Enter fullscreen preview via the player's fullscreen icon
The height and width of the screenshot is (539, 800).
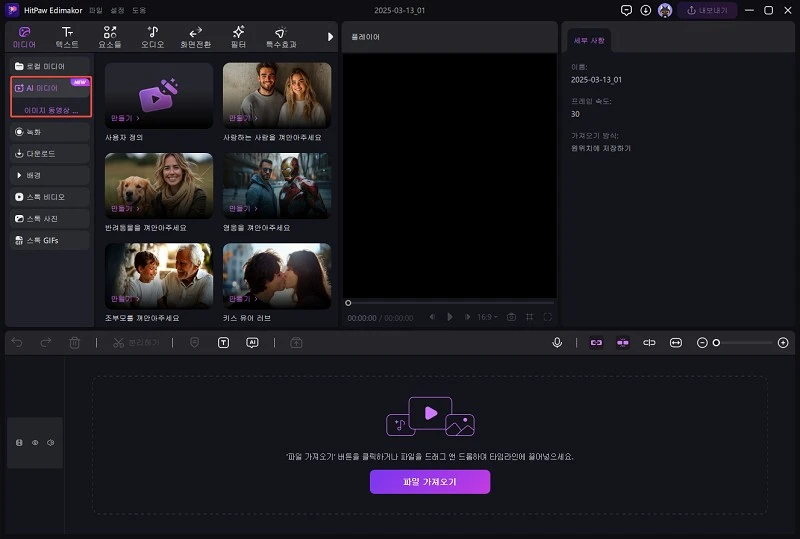coord(547,317)
